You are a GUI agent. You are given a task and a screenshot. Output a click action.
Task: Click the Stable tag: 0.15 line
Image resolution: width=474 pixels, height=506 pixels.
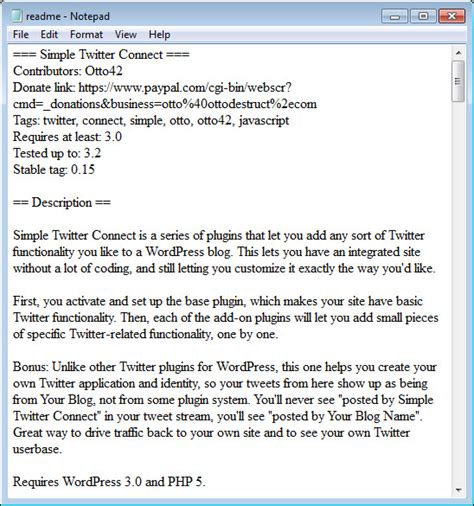click(54, 169)
